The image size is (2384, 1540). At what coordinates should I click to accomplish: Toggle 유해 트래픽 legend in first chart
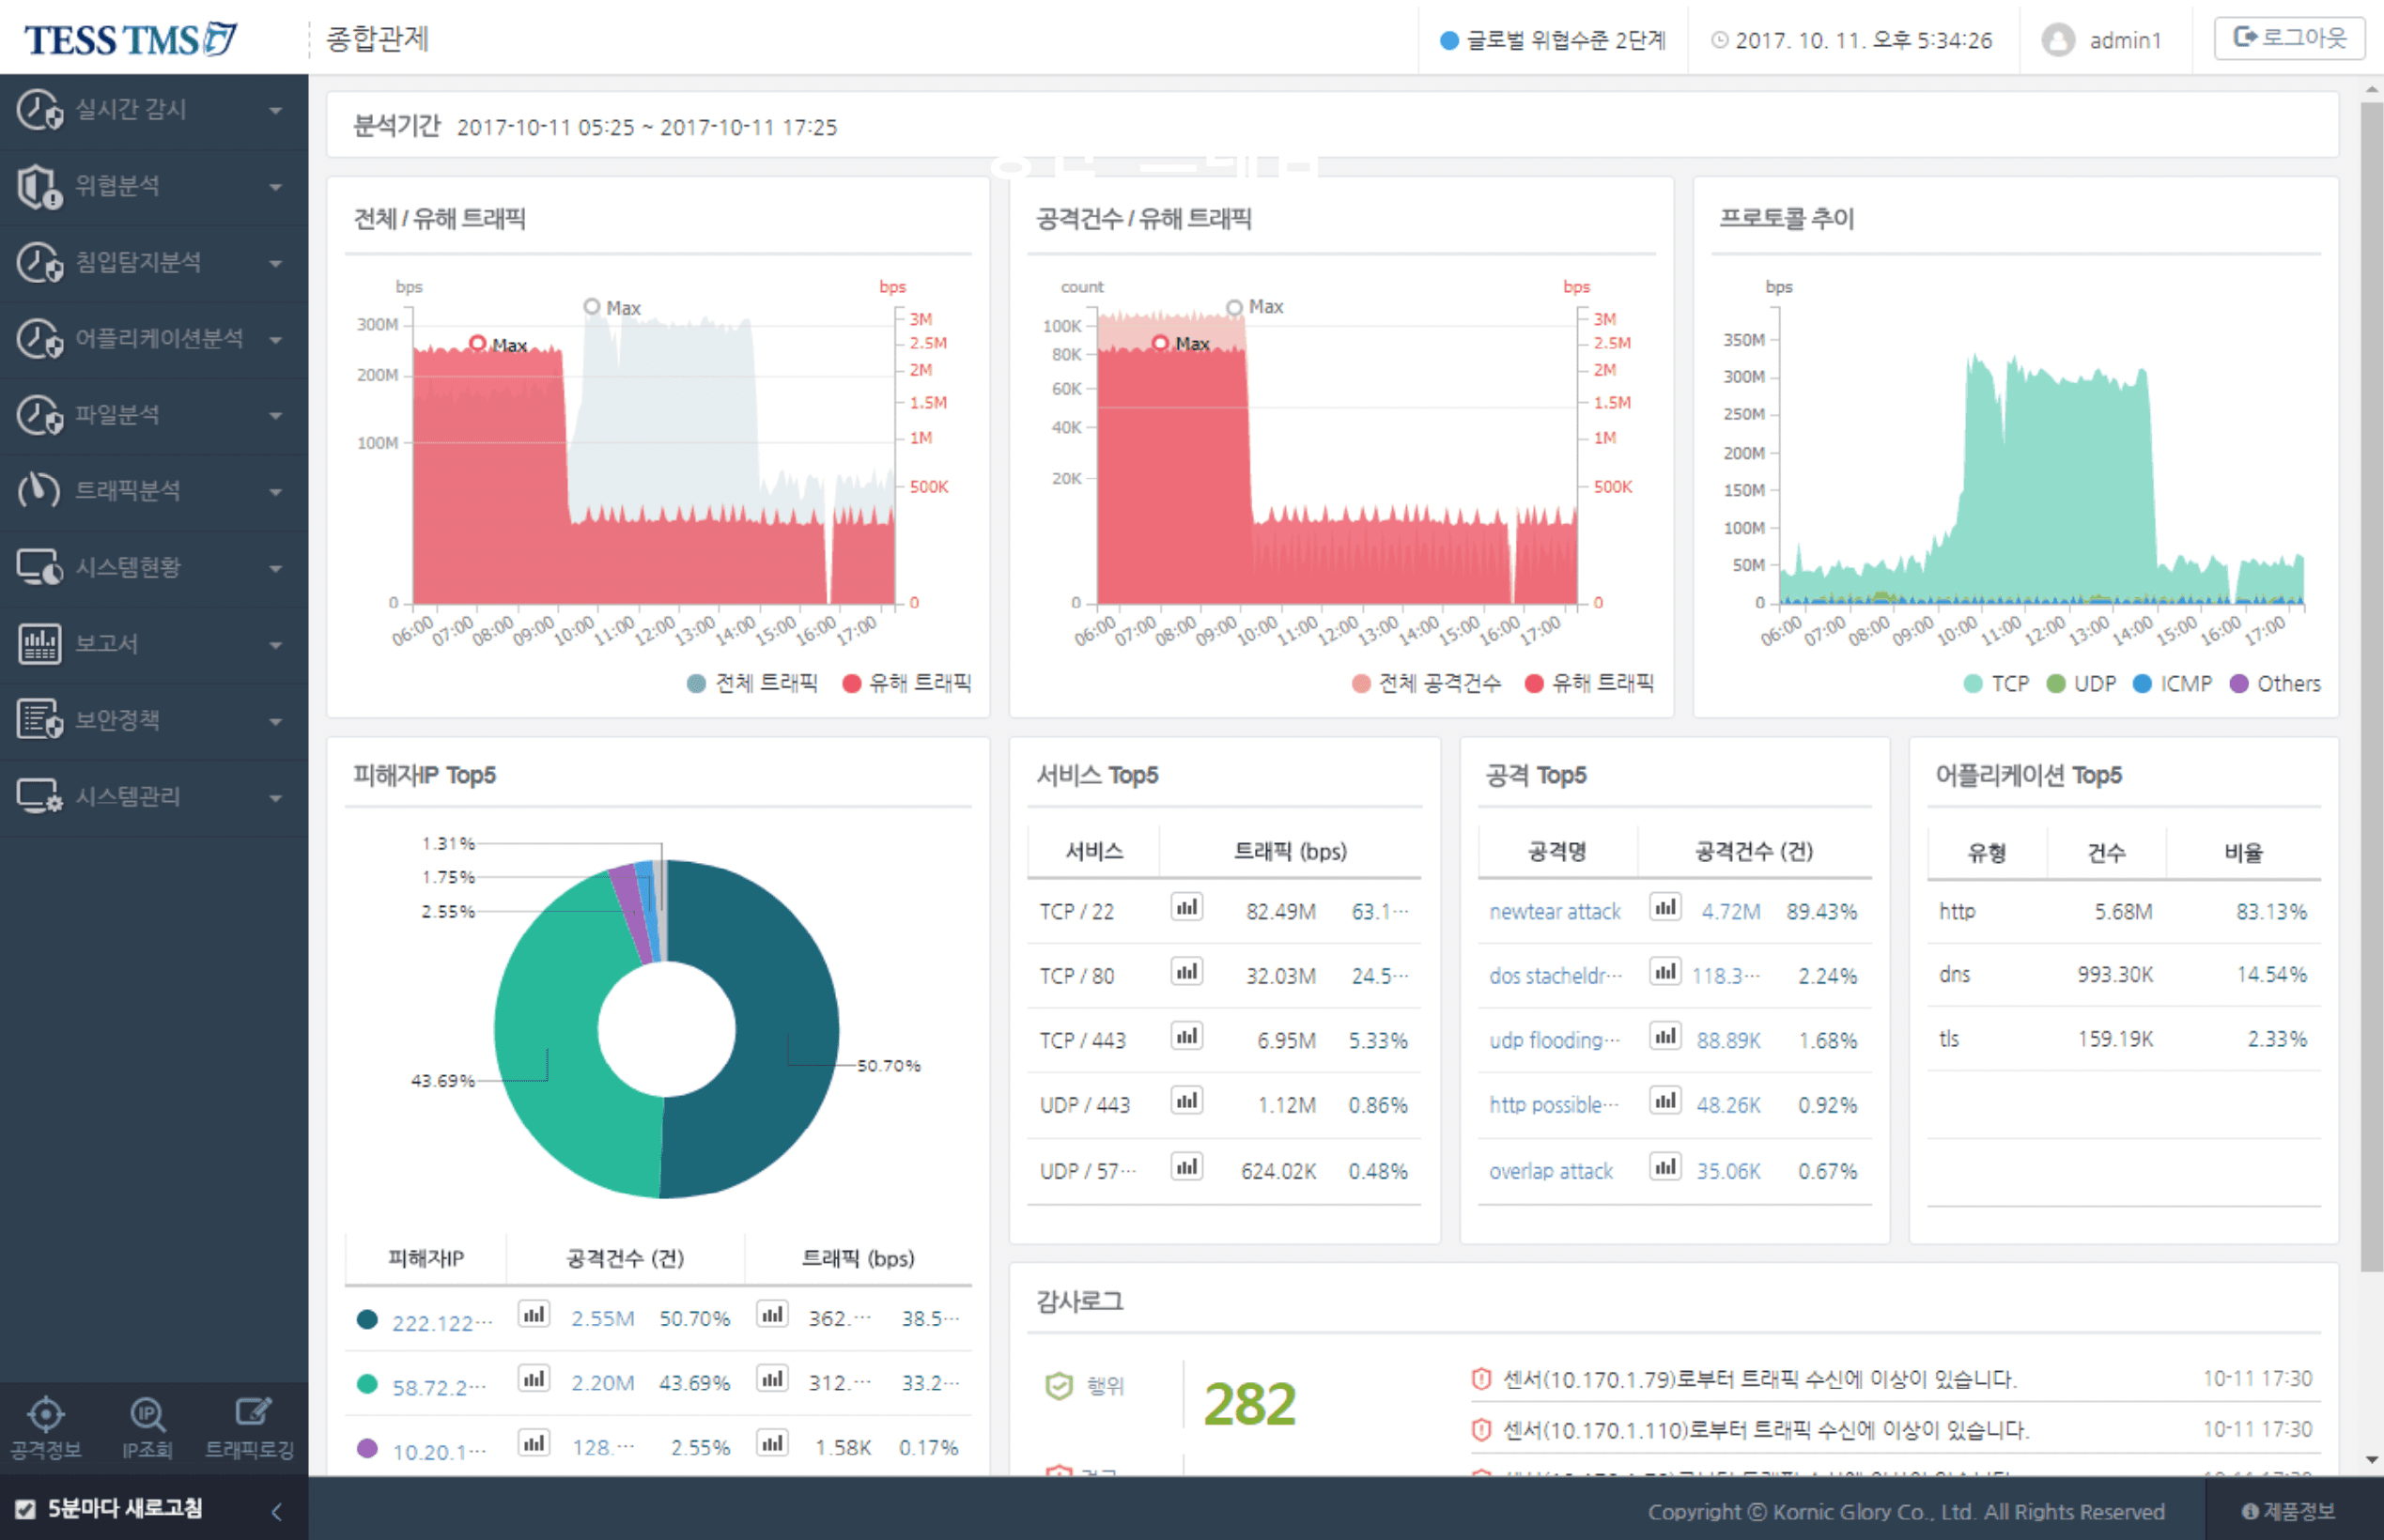pyautogui.click(x=907, y=683)
